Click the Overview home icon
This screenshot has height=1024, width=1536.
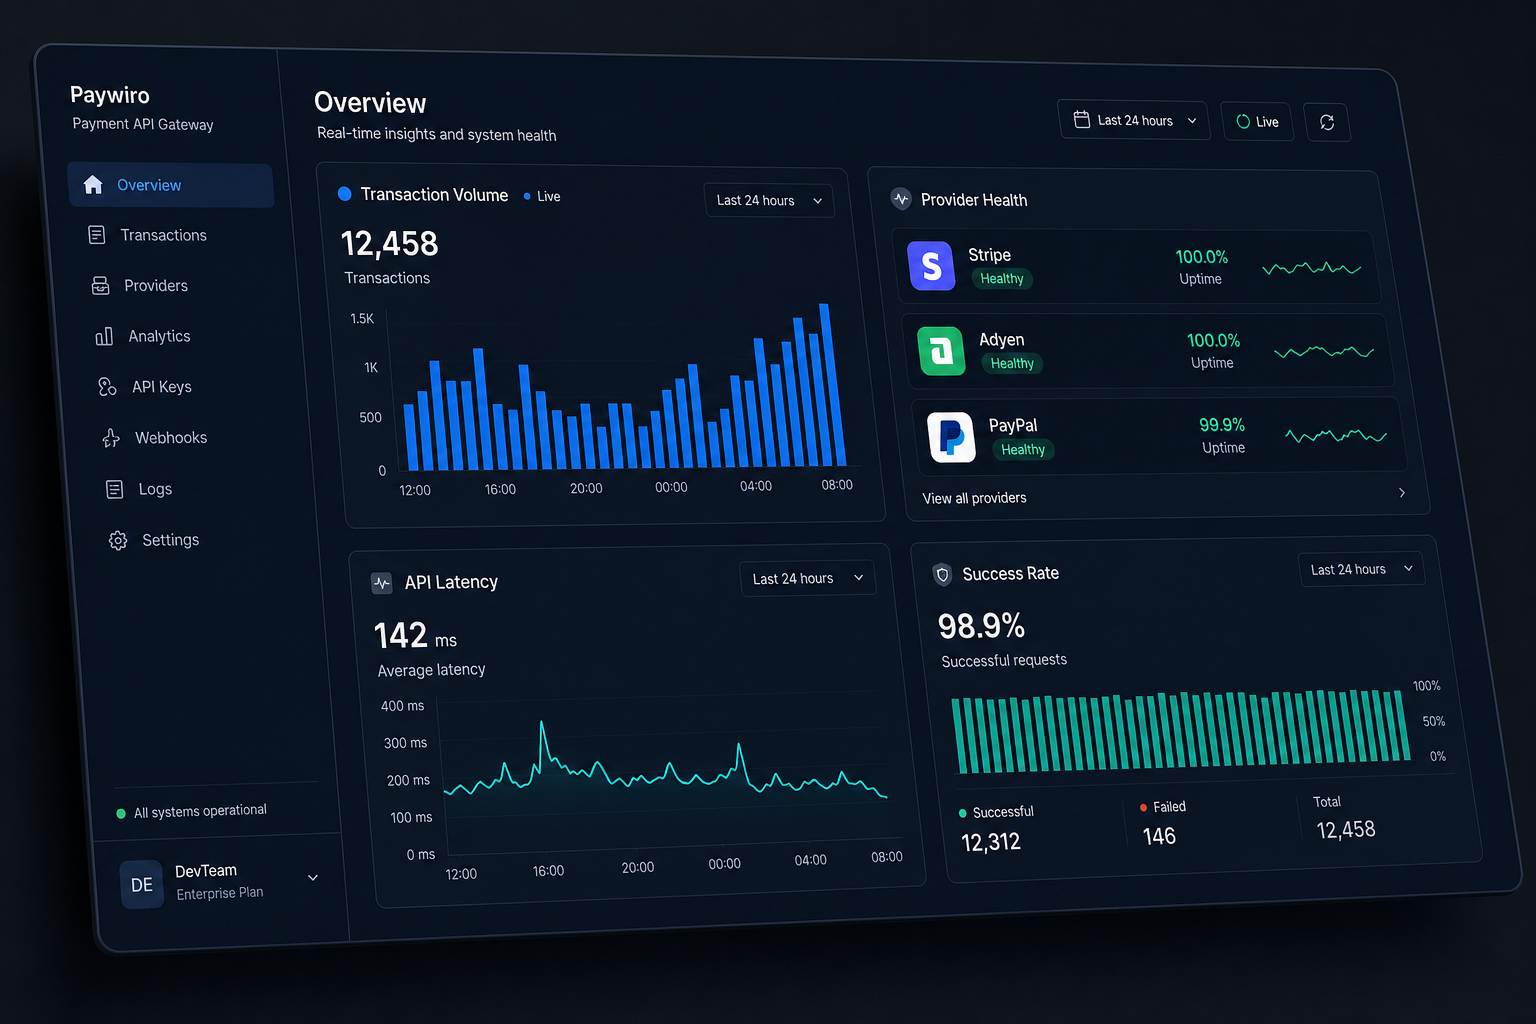[93, 184]
